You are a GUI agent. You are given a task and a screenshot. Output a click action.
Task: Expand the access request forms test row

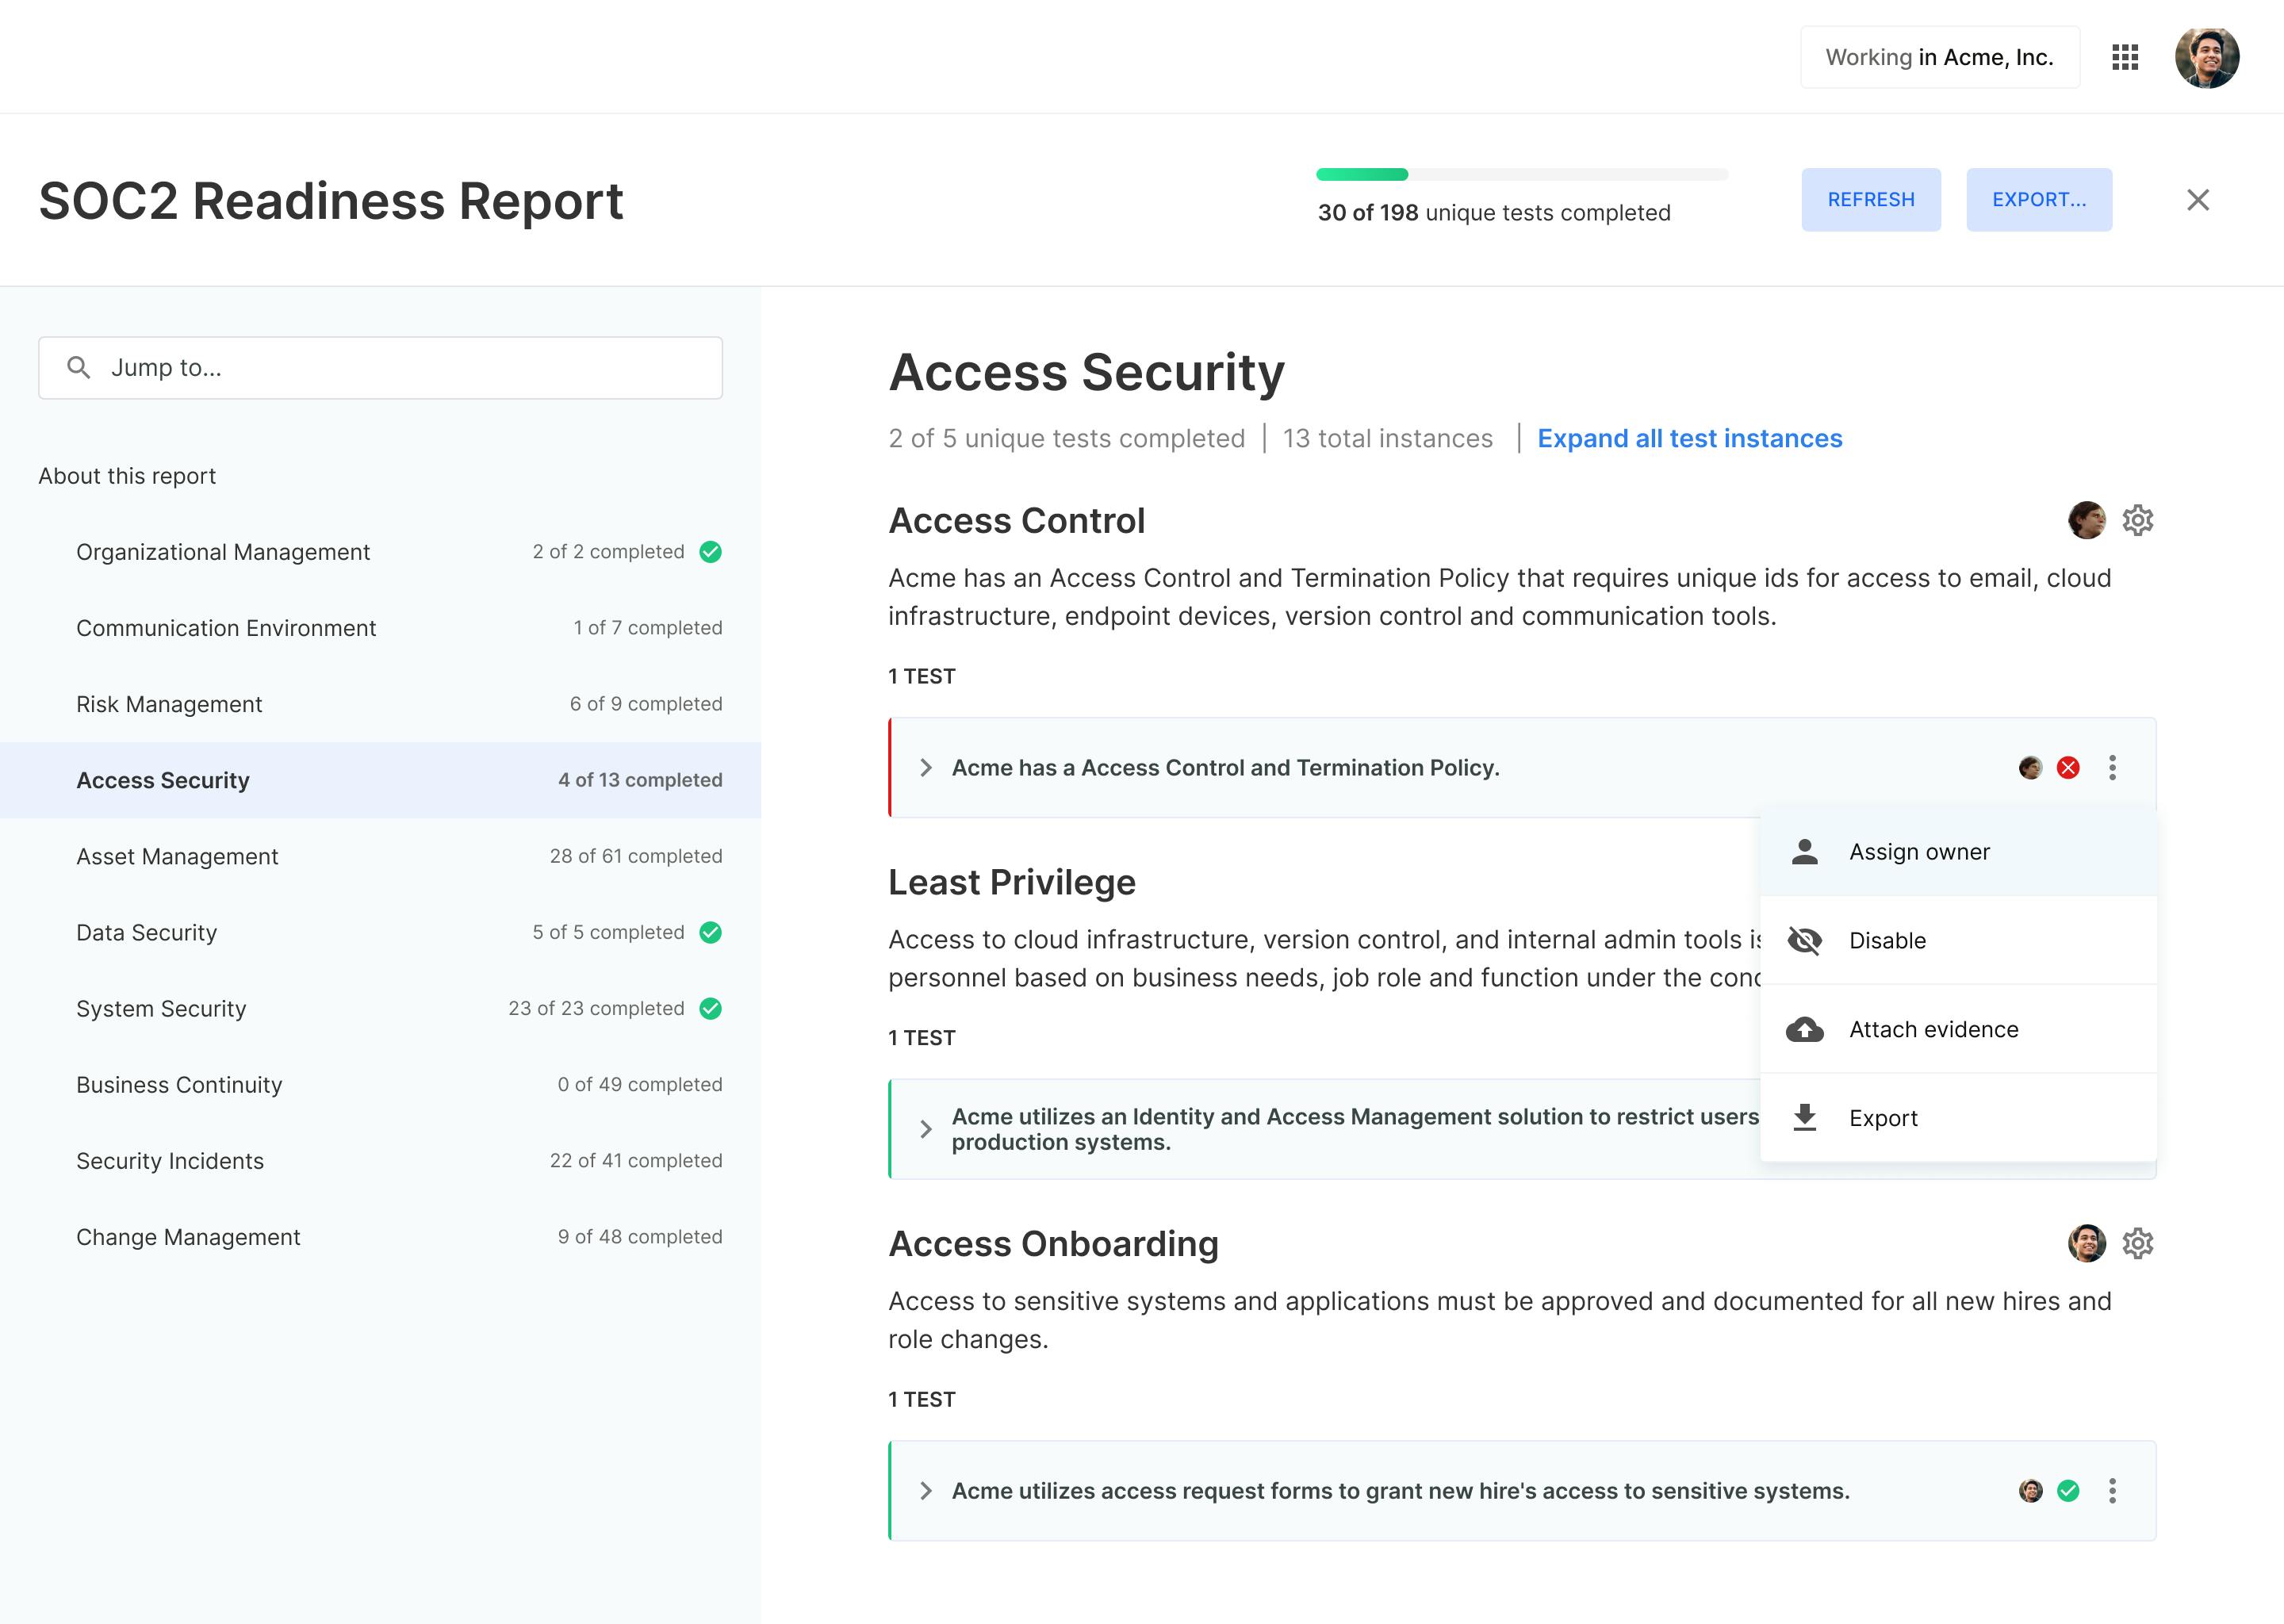pyautogui.click(x=926, y=1491)
